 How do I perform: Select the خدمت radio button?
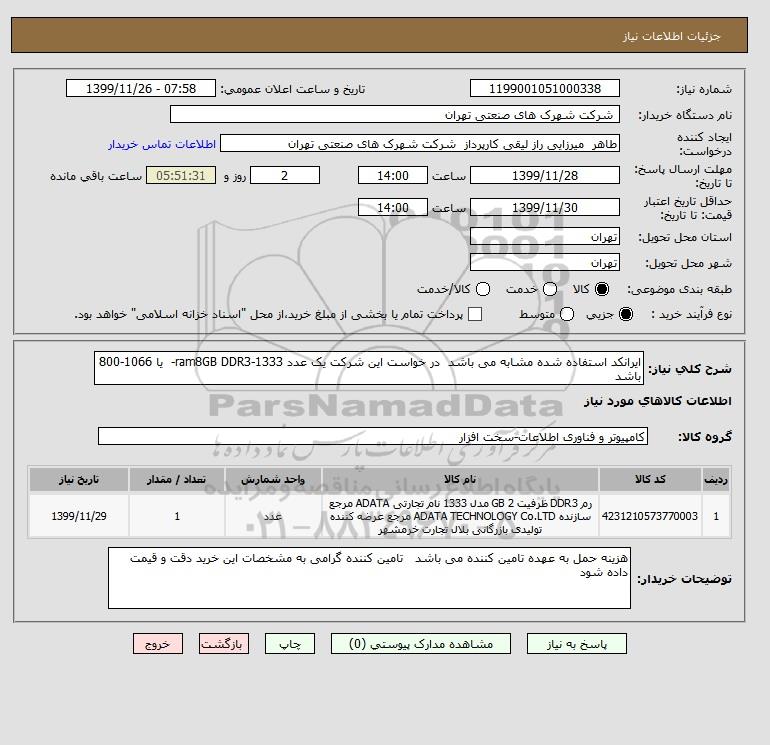coord(550,289)
